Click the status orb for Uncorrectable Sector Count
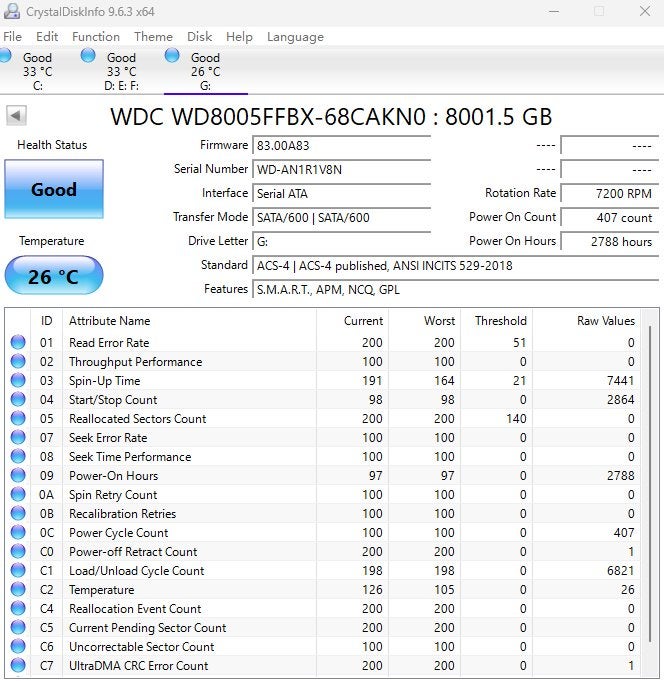Screen dimensions: 664x681 pyautogui.click(x=18, y=646)
